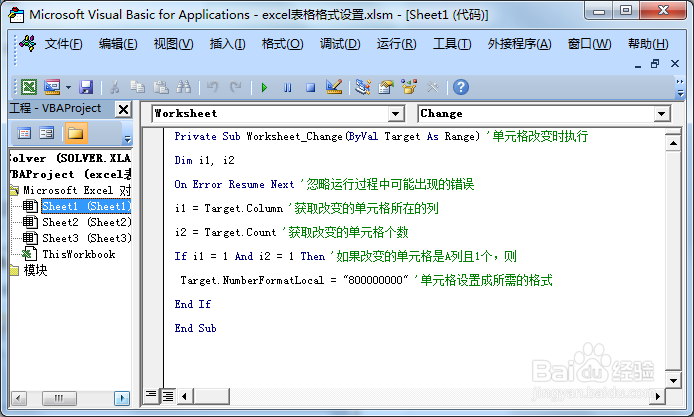Minimize the inner code window
The height and width of the screenshot is (417, 694).
coord(638,65)
